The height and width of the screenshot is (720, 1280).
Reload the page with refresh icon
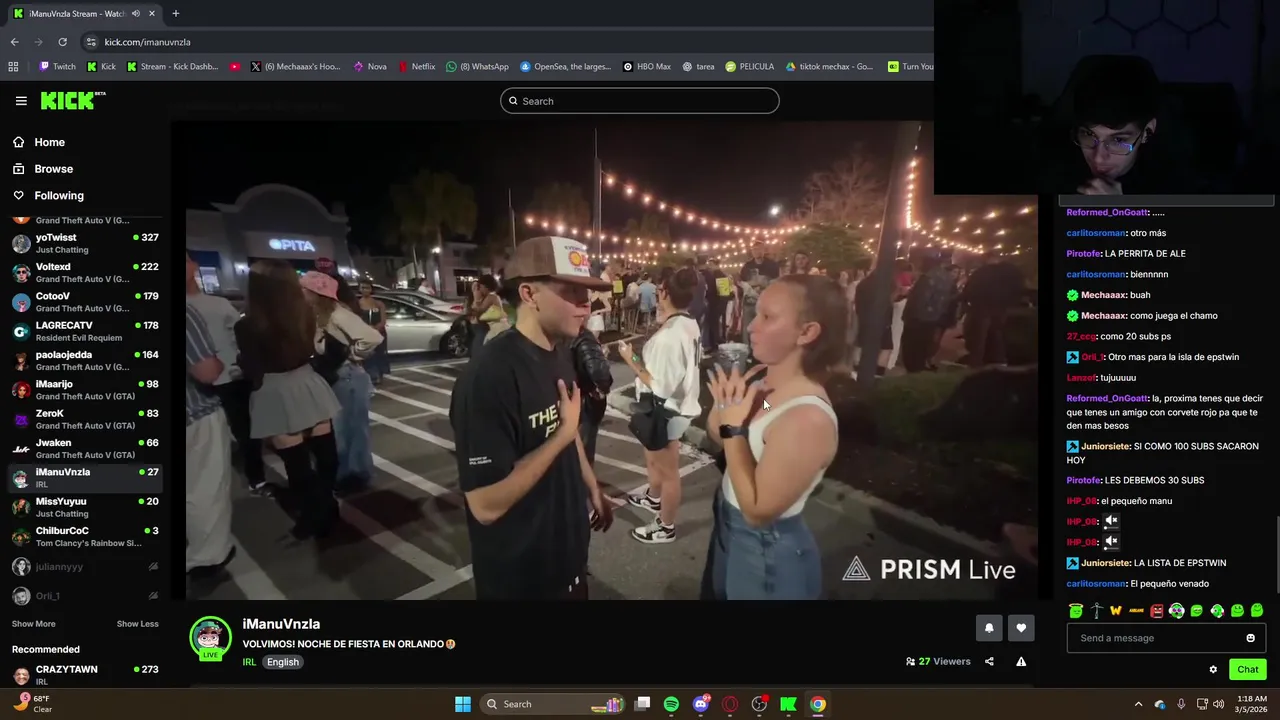click(x=62, y=42)
